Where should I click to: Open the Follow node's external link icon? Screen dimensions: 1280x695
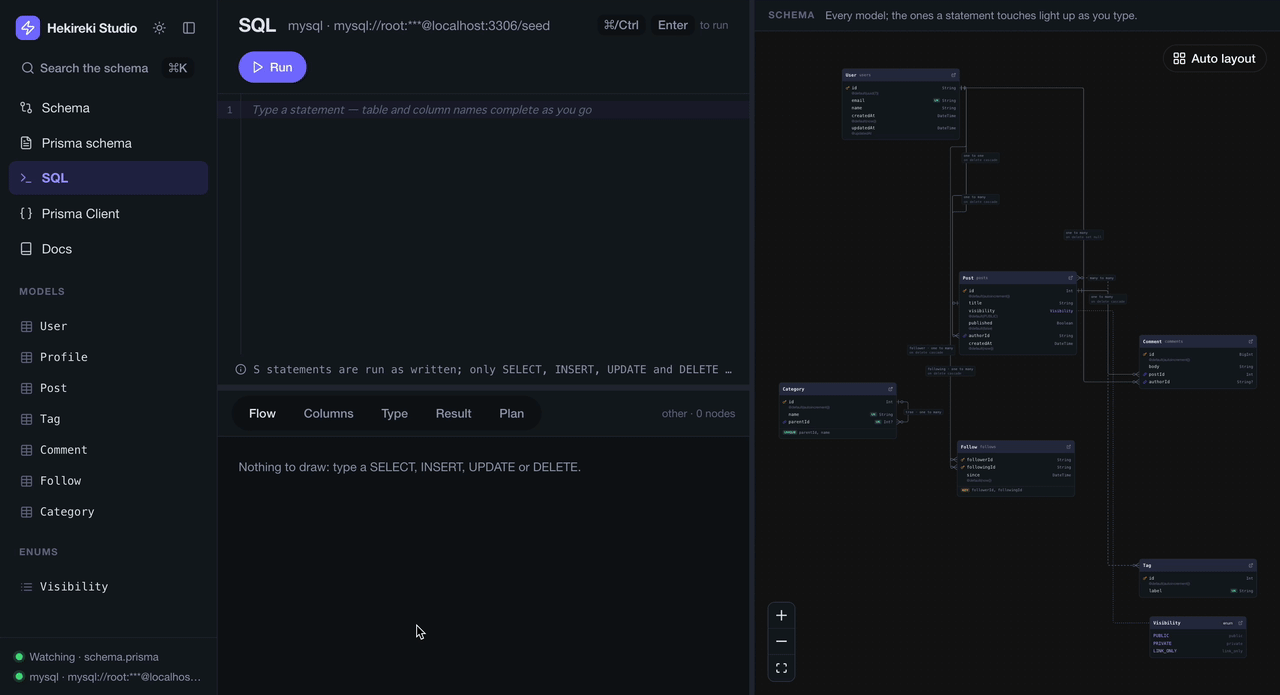tap(1068, 447)
